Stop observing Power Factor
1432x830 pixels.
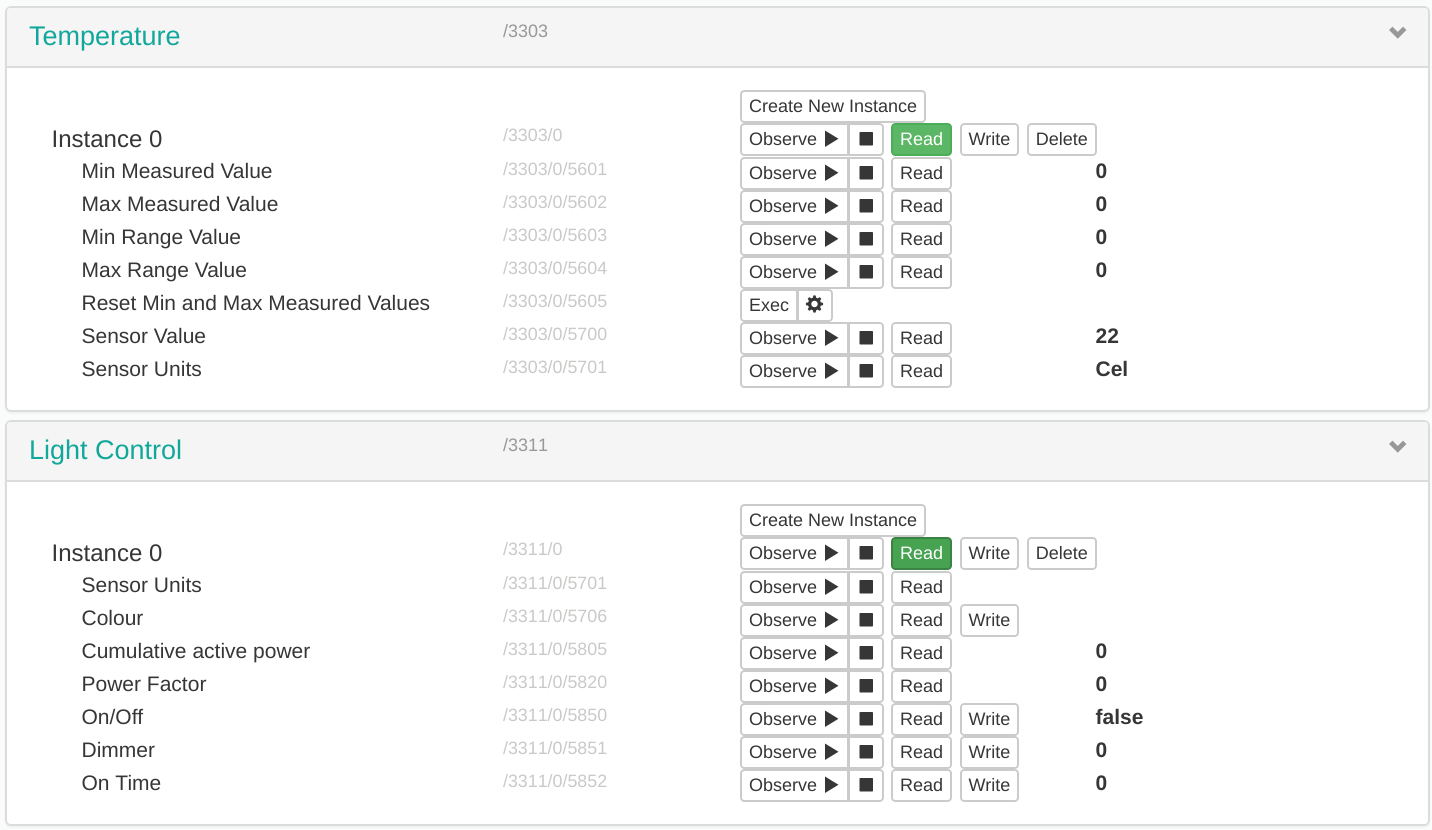[x=866, y=686]
